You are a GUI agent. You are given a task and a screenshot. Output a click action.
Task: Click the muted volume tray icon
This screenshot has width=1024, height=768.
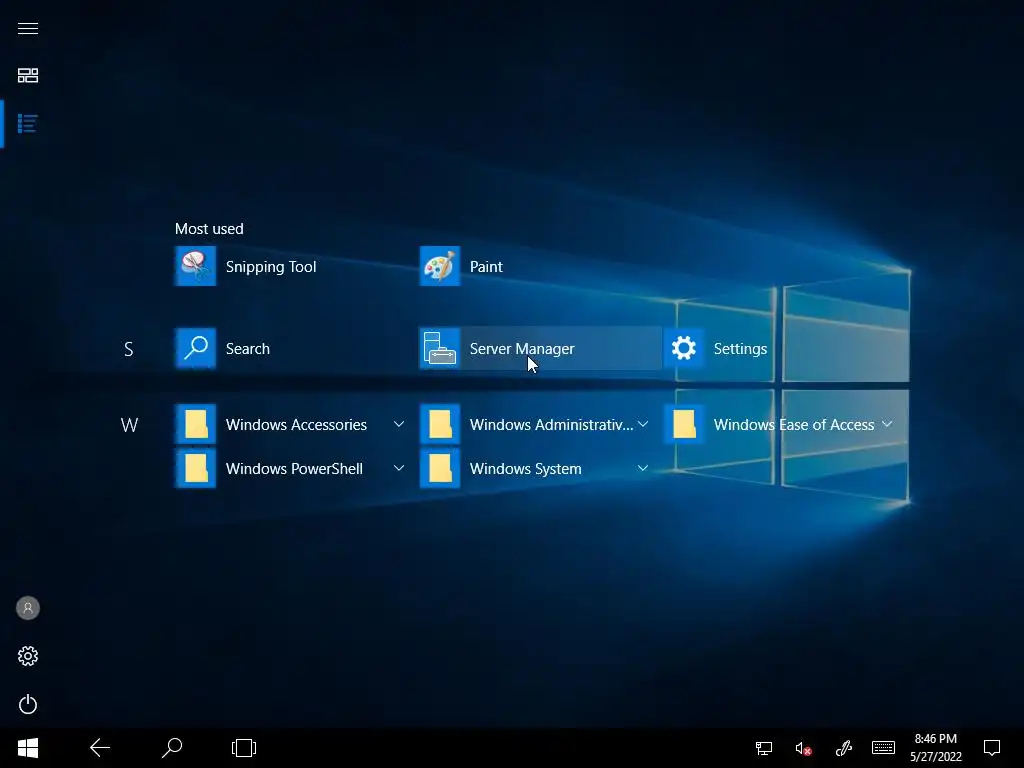click(x=803, y=748)
